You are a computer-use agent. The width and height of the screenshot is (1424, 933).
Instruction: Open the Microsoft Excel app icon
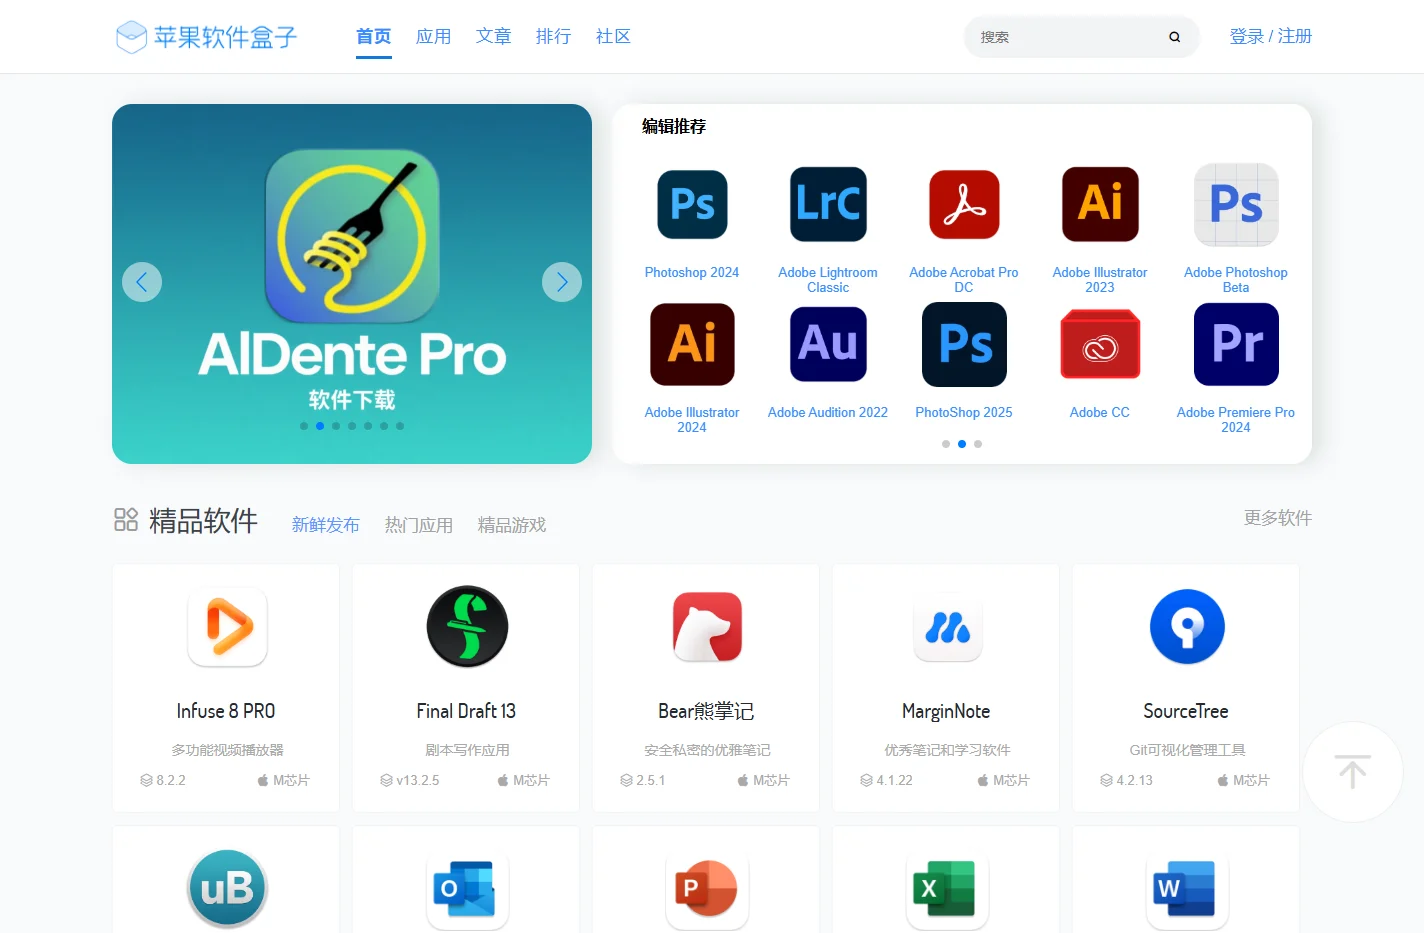coord(947,888)
